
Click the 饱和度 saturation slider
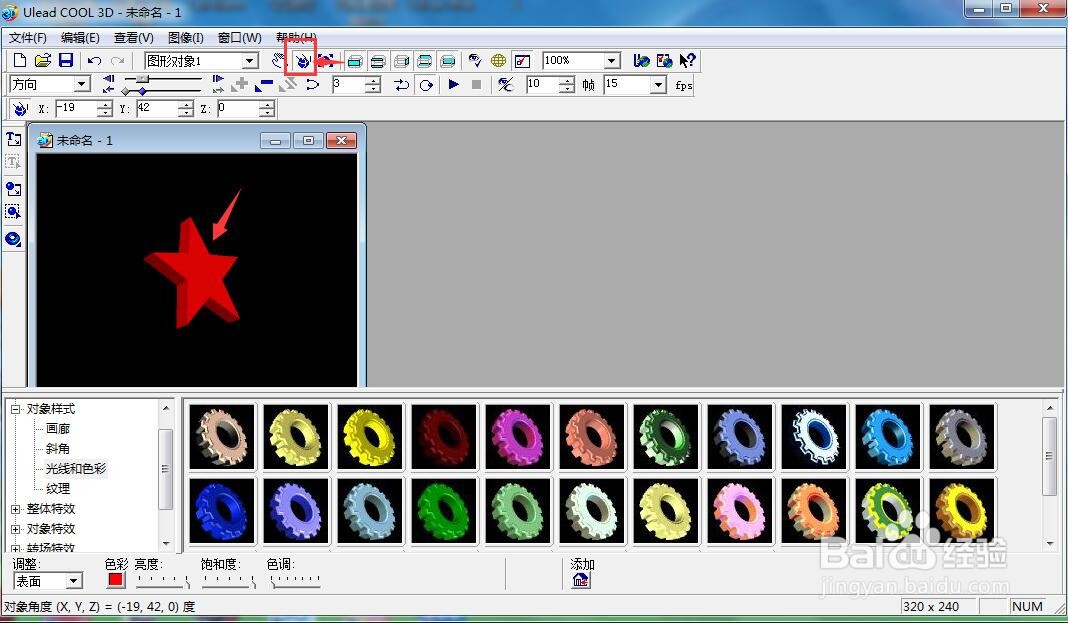point(228,581)
